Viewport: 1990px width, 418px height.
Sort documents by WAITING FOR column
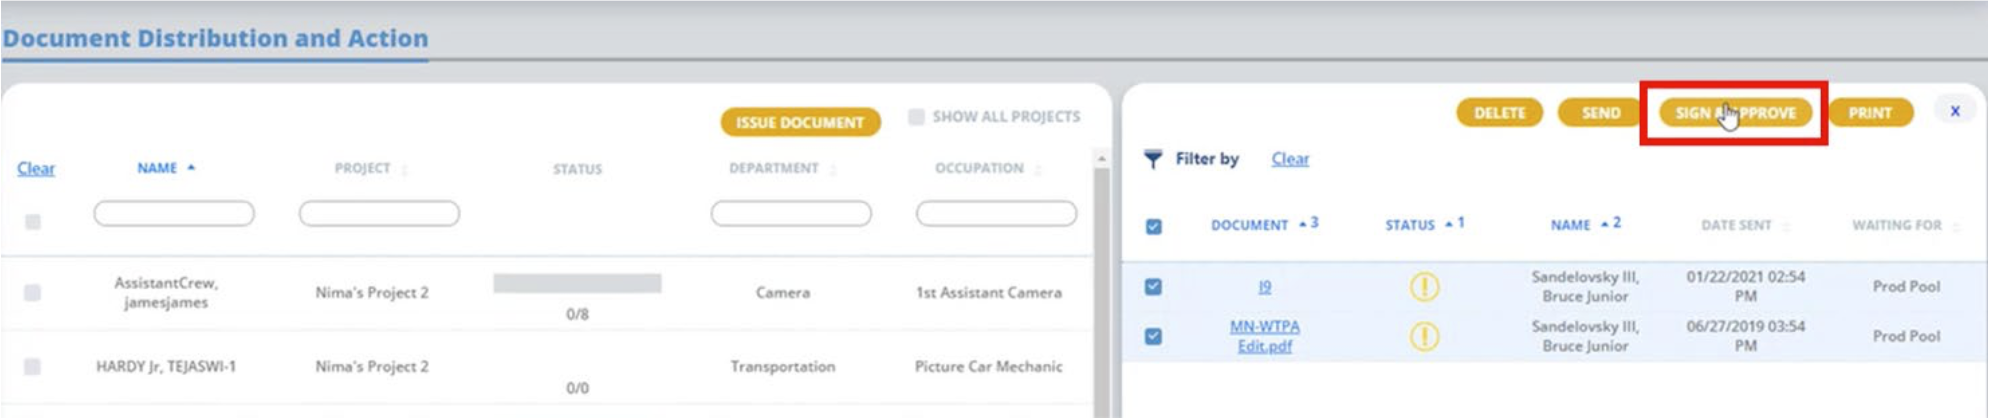[1905, 225]
